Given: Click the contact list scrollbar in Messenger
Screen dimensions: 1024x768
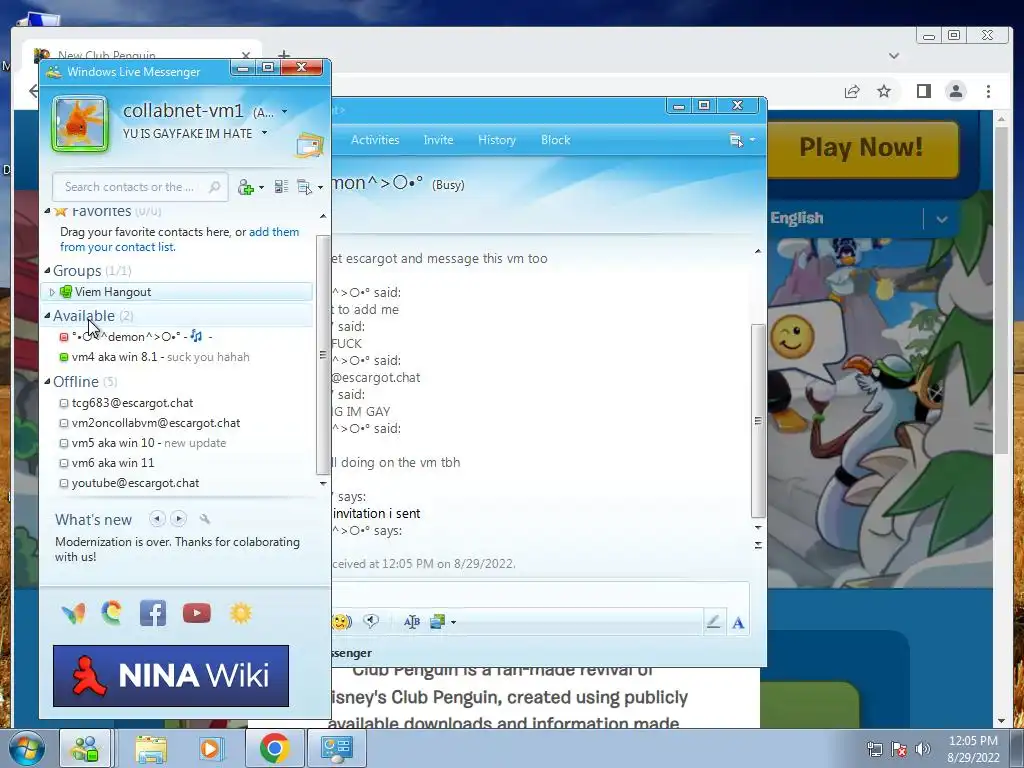Looking at the screenshot, I should (x=322, y=355).
